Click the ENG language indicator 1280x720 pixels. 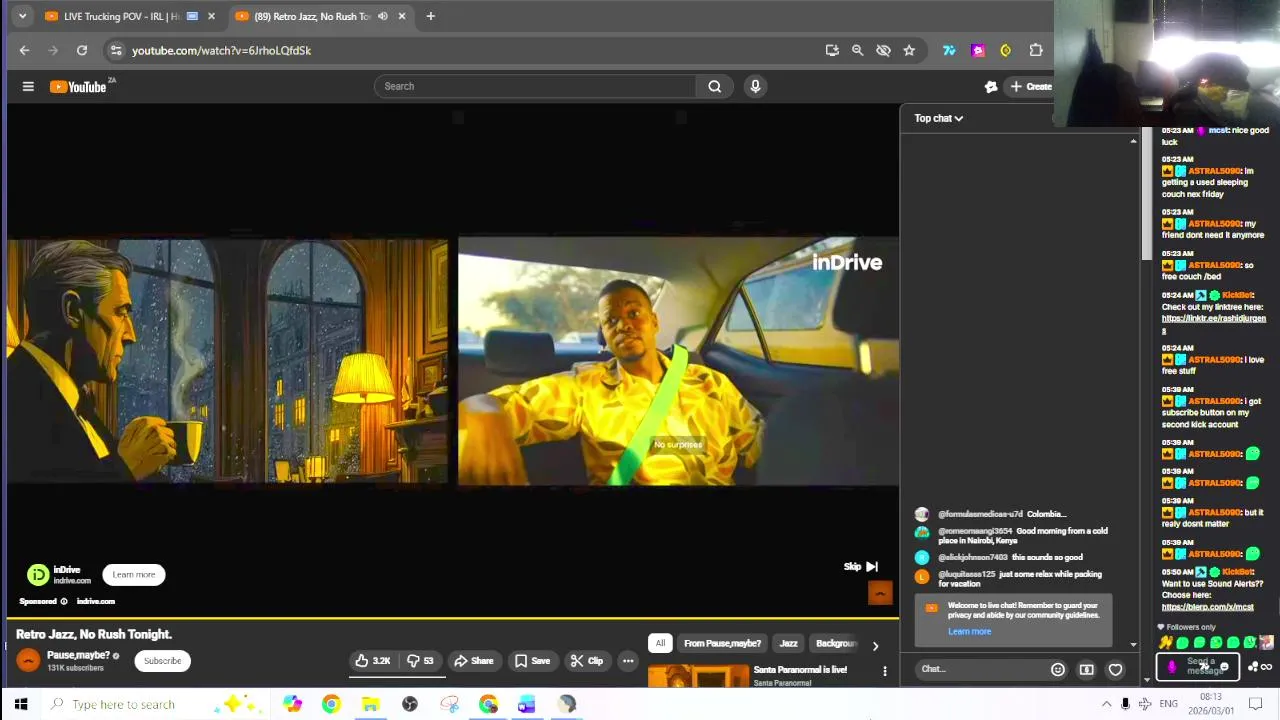pos(1168,704)
